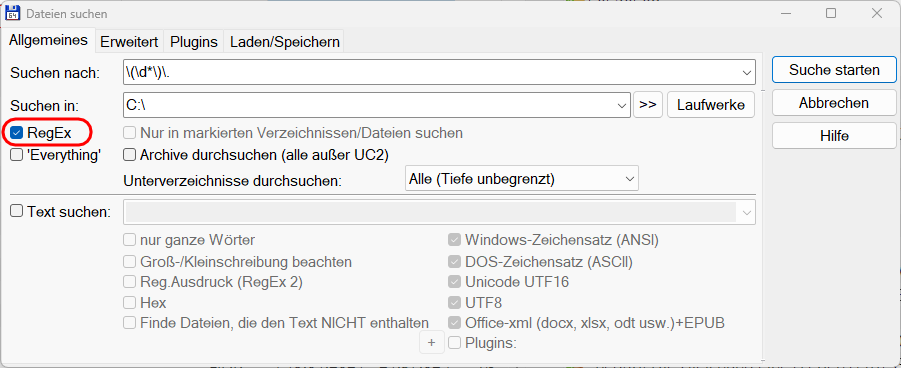Open the Suchen nach dropdown arrow
Screen dimensions: 901x368
pyautogui.click(x=746, y=72)
